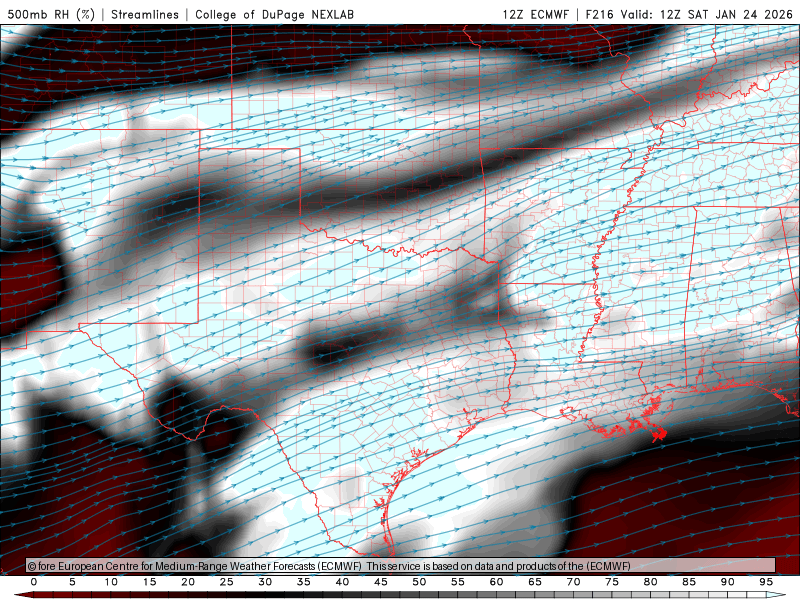Click the 25 label on the color scale
Image resolution: width=800 pixels, height=600 pixels.
tap(227, 582)
